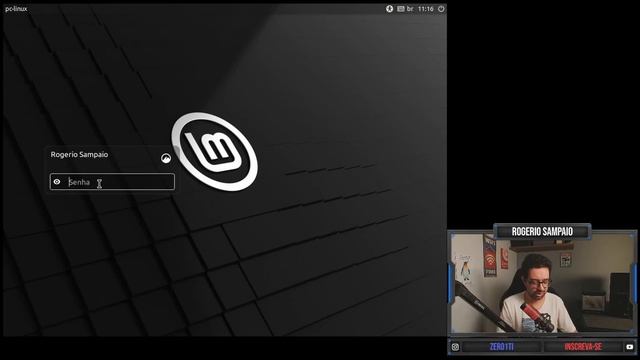This screenshot has height=360, width=640.
Task: Click the 11:16 clock in top bar
Action: pos(425,9)
